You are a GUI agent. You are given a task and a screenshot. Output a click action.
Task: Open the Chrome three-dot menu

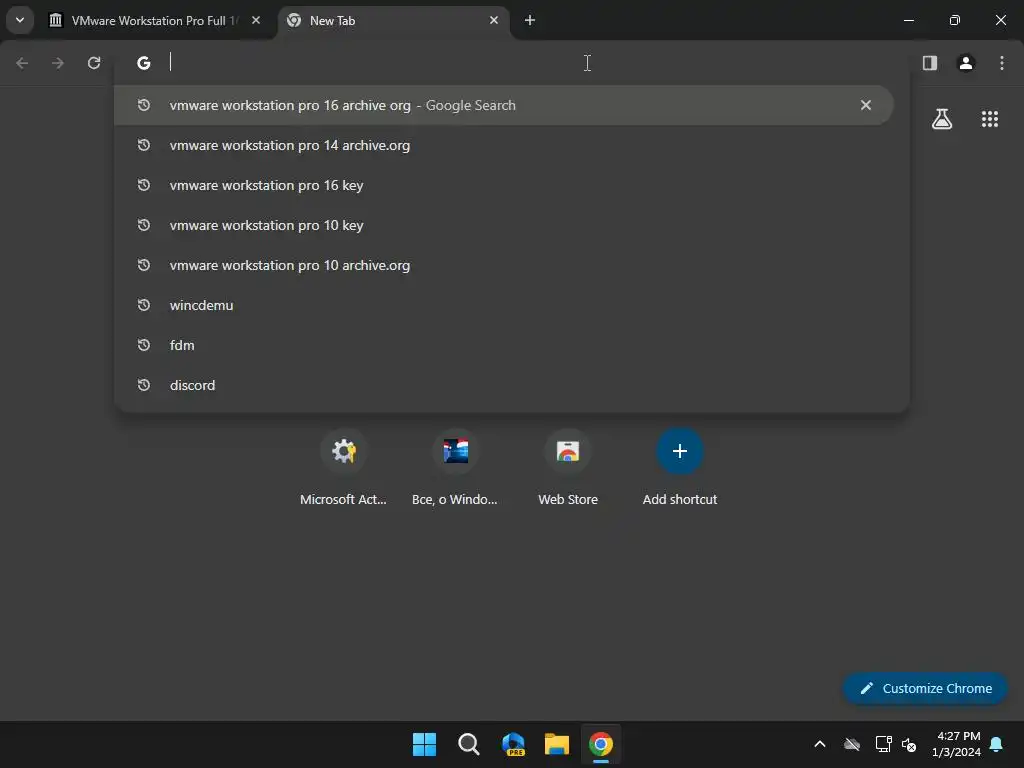[x=1002, y=63]
